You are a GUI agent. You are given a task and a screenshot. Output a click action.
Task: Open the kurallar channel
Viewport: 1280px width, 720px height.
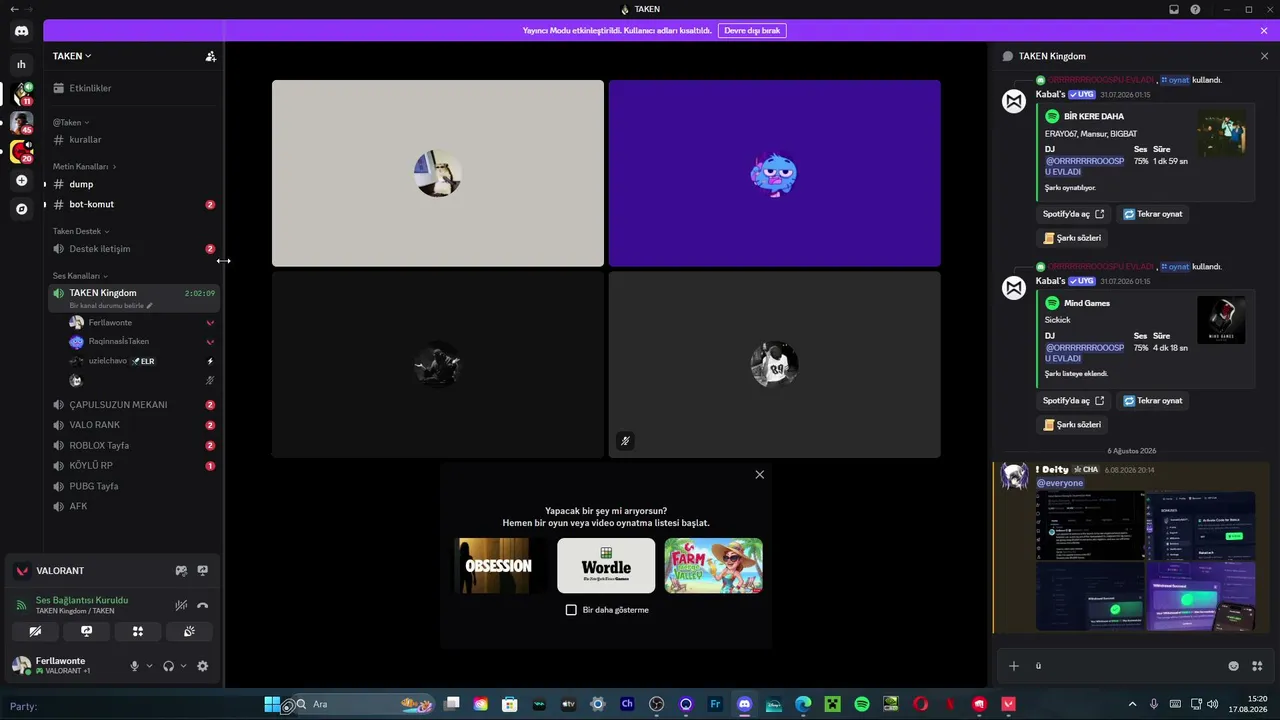(x=133, y=140)
